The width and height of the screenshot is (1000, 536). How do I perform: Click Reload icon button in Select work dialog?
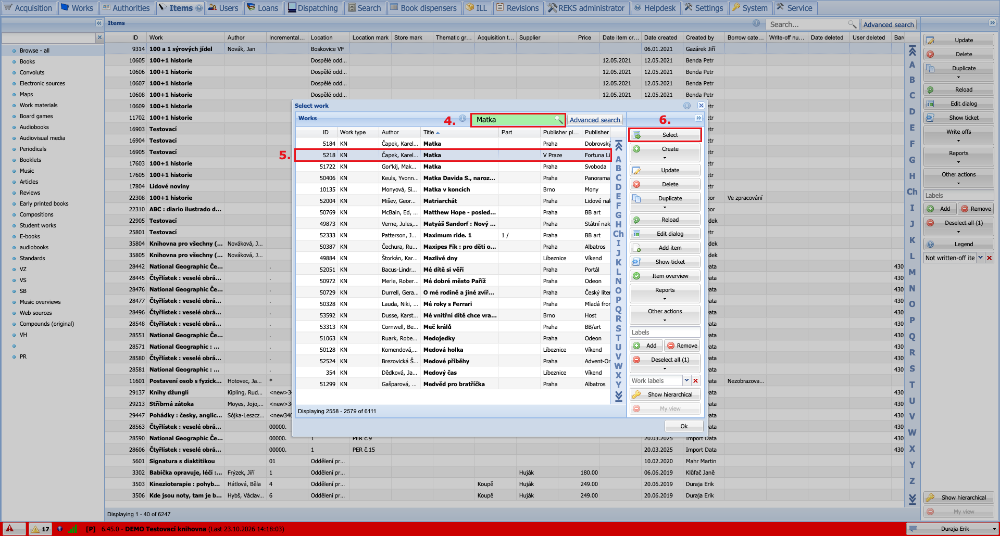click(x=665, y=220)
